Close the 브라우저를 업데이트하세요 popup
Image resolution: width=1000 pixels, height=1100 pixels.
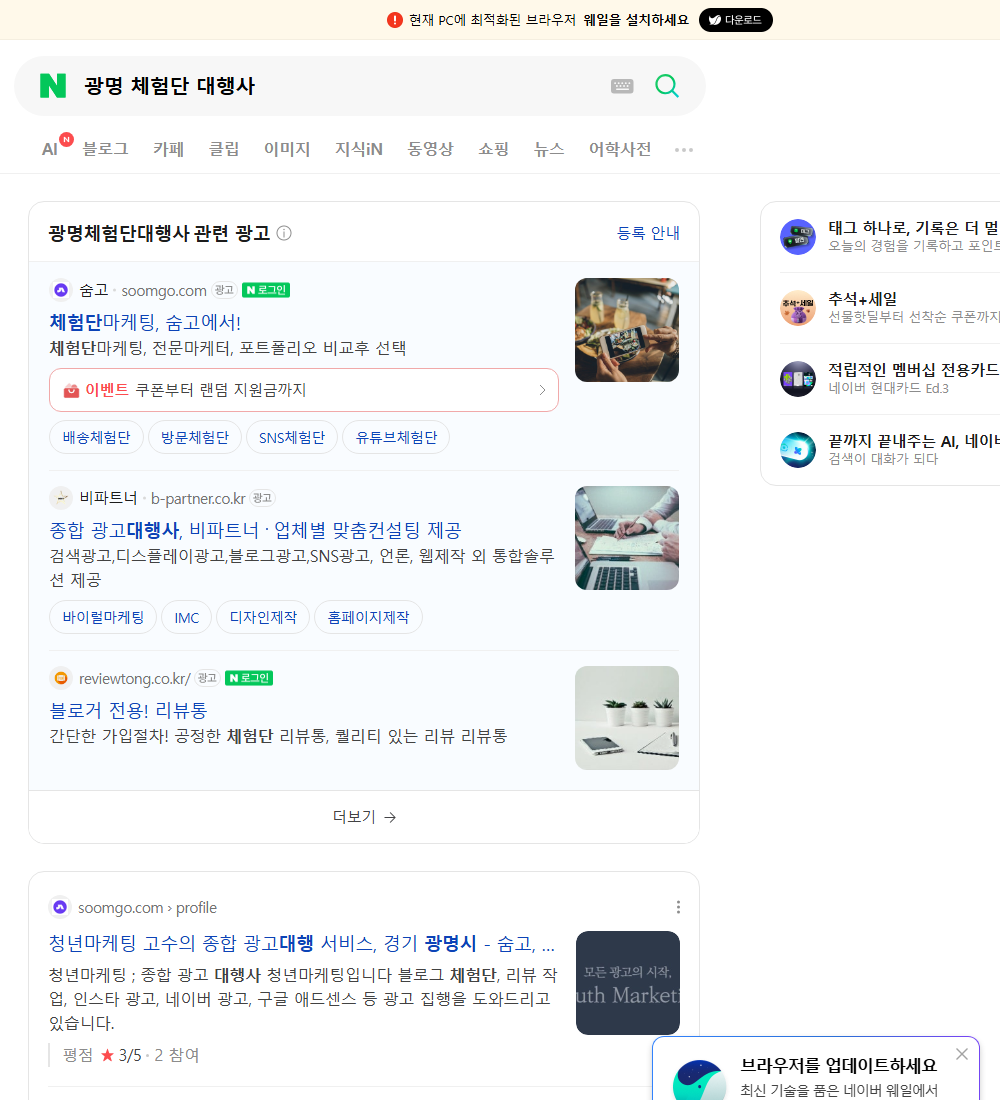pos(961,1054)
